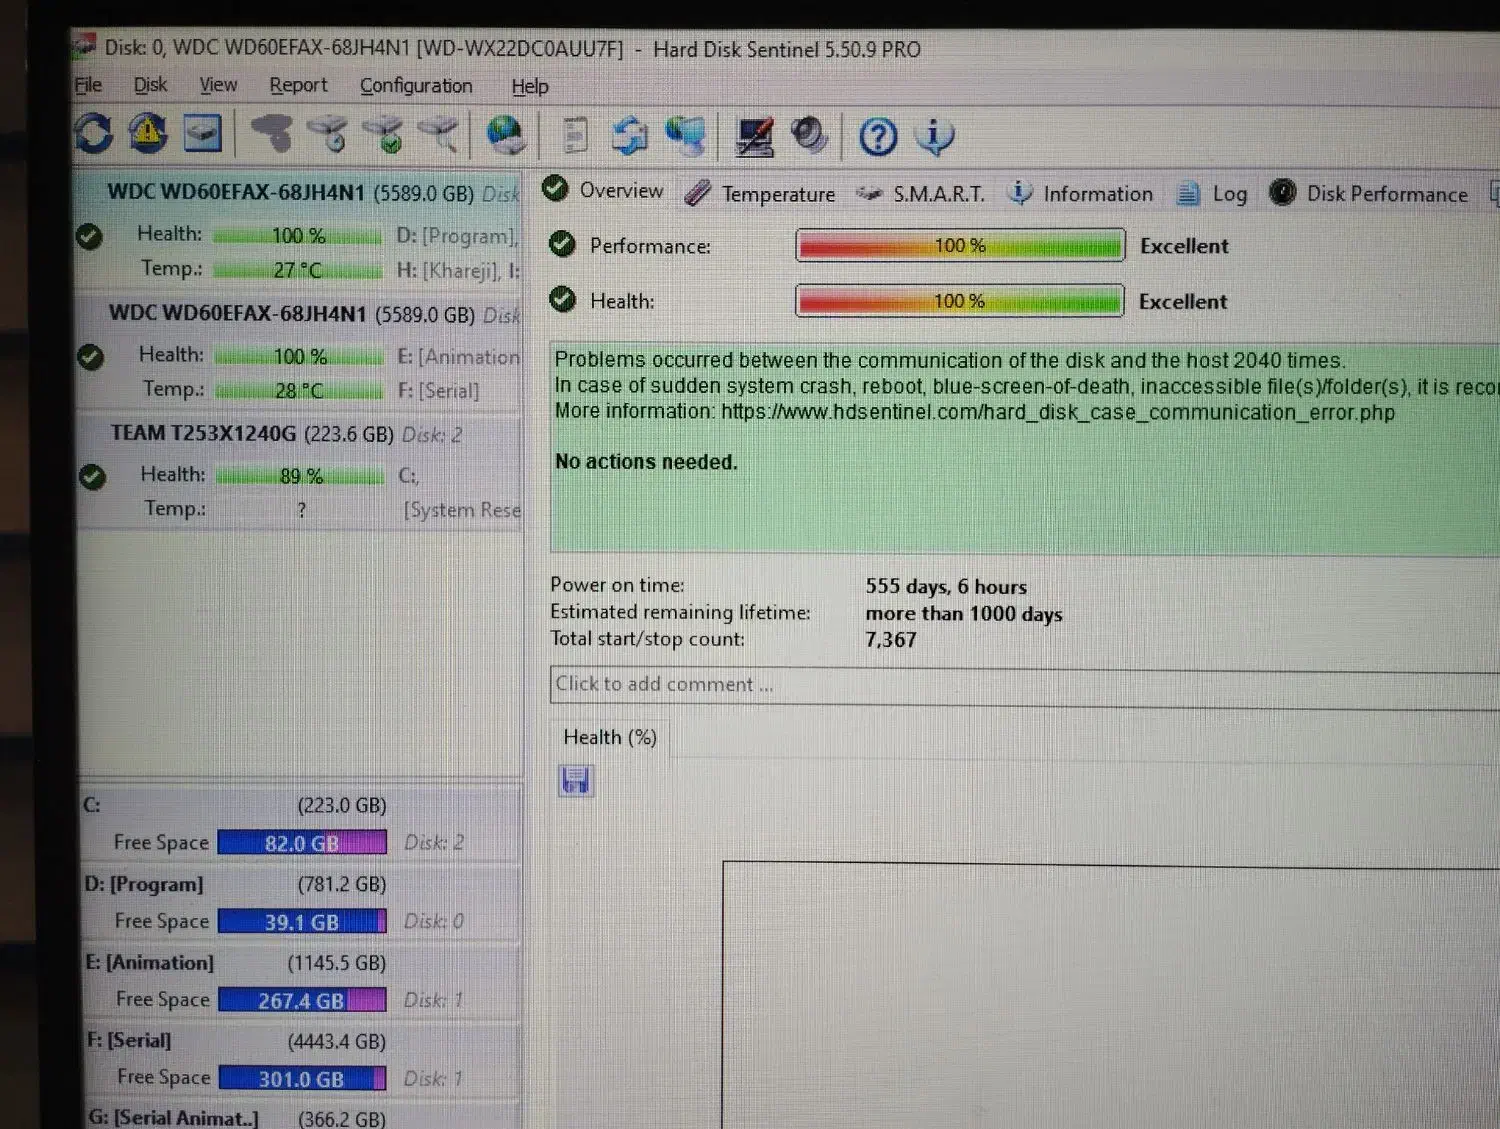Image resolution: width=1500 pixels, height=1129 pixels.
Task: Click the 301.0 GB free space bar
Action: [302, 1078]
